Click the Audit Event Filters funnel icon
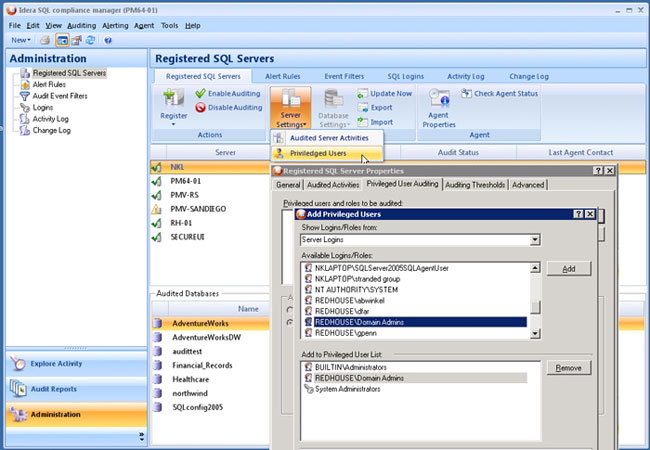 coord(25,96)
